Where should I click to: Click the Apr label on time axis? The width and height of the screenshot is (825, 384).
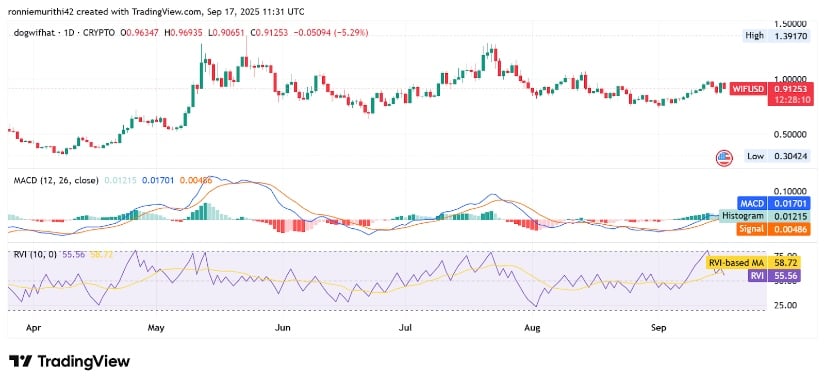pyautogui.click(x=33, y=328)
